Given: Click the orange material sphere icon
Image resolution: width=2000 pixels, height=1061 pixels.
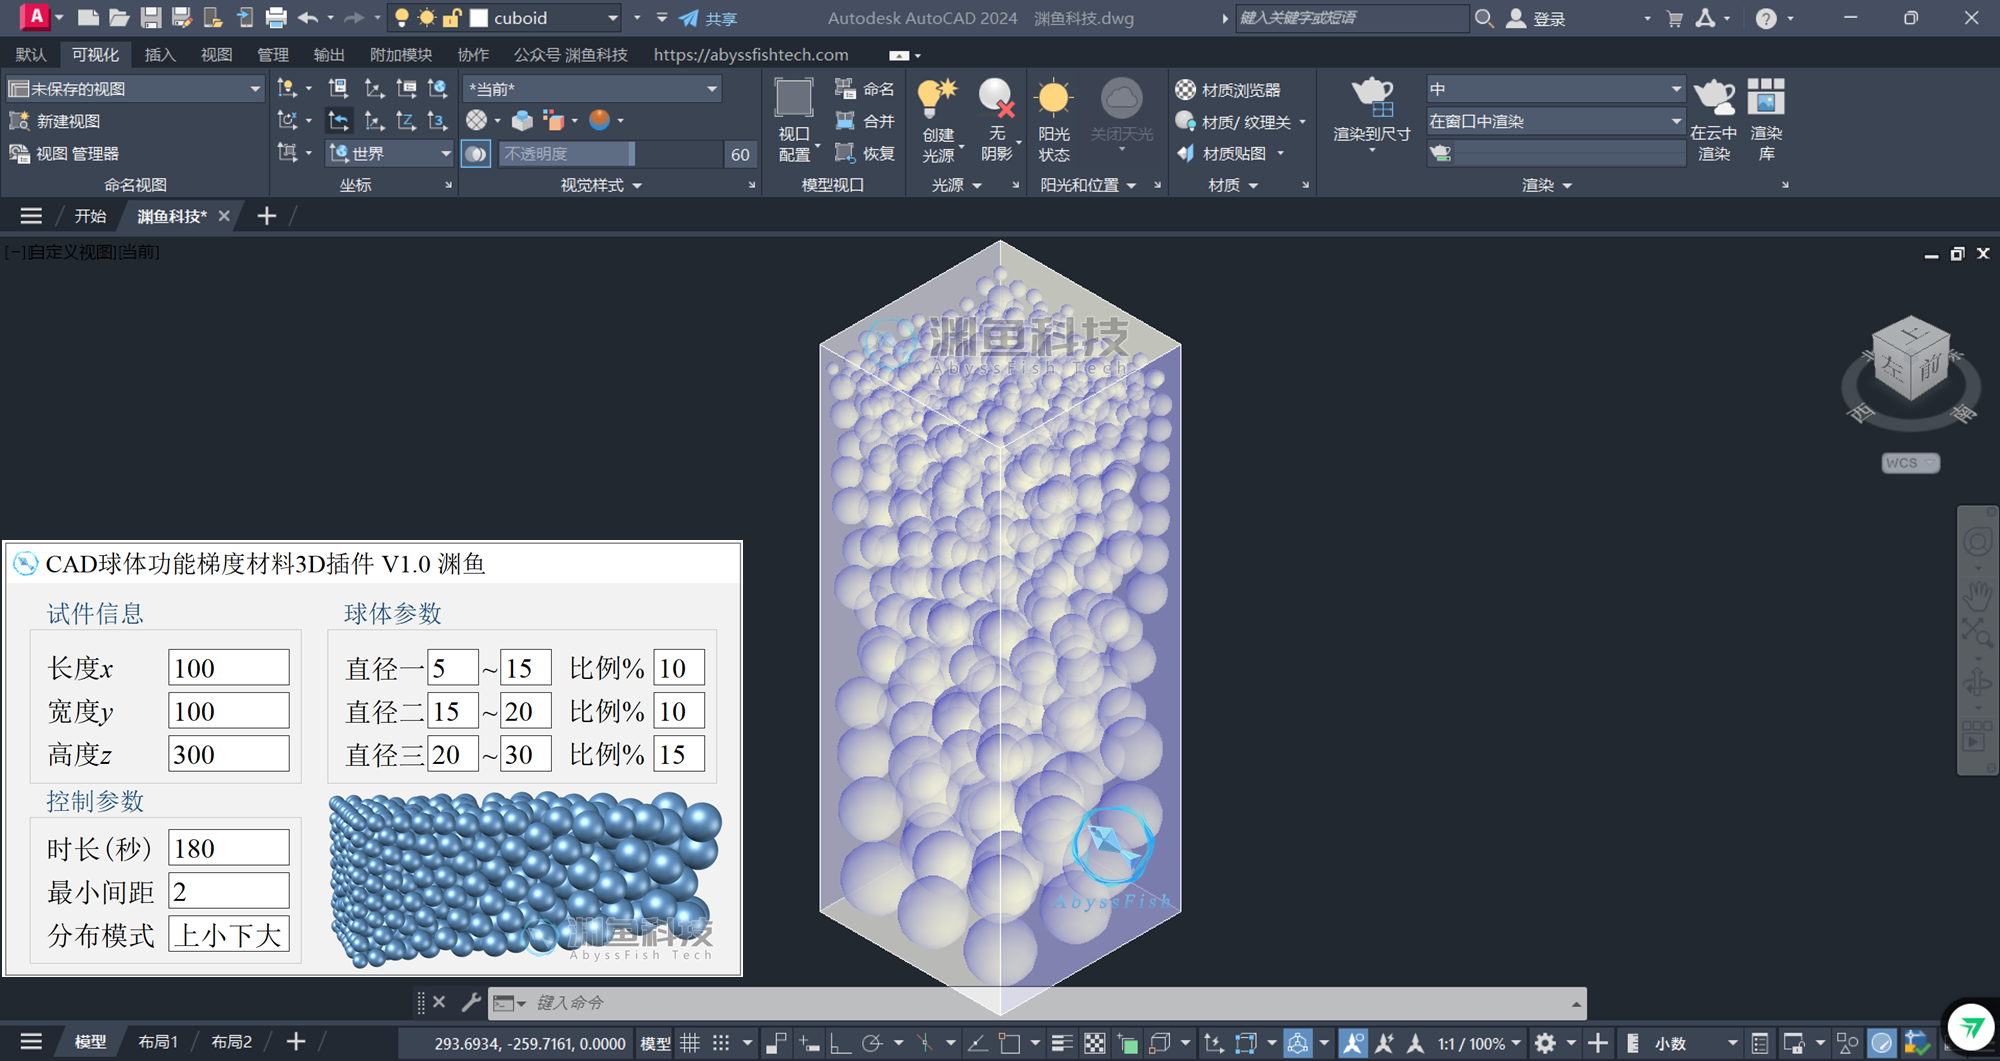Looking at the screenshot, I should point(599,120).
